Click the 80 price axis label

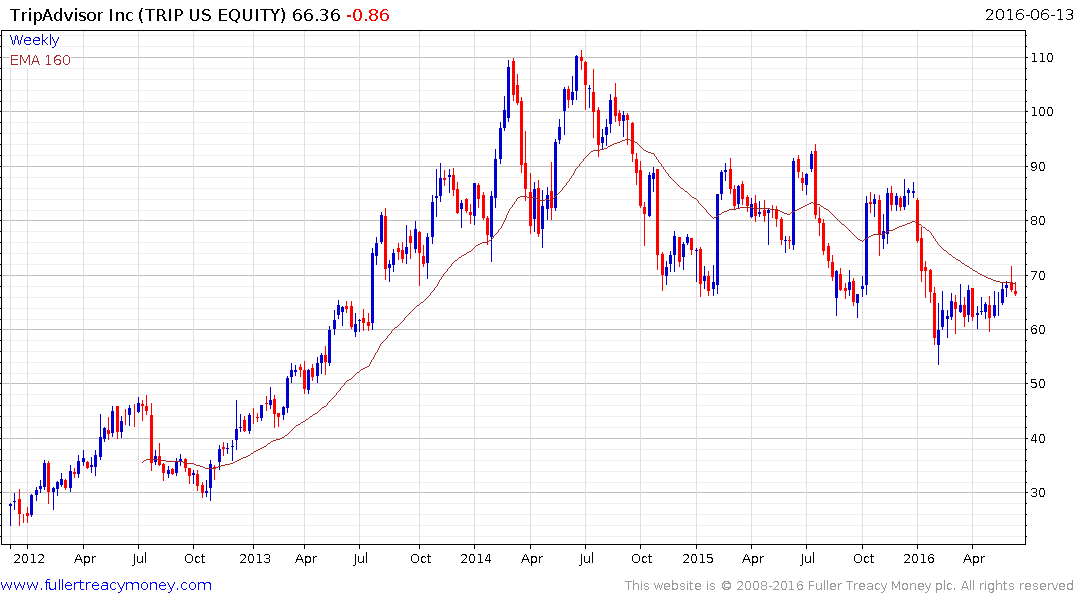pyautogui.click(x=1037, y=221)
